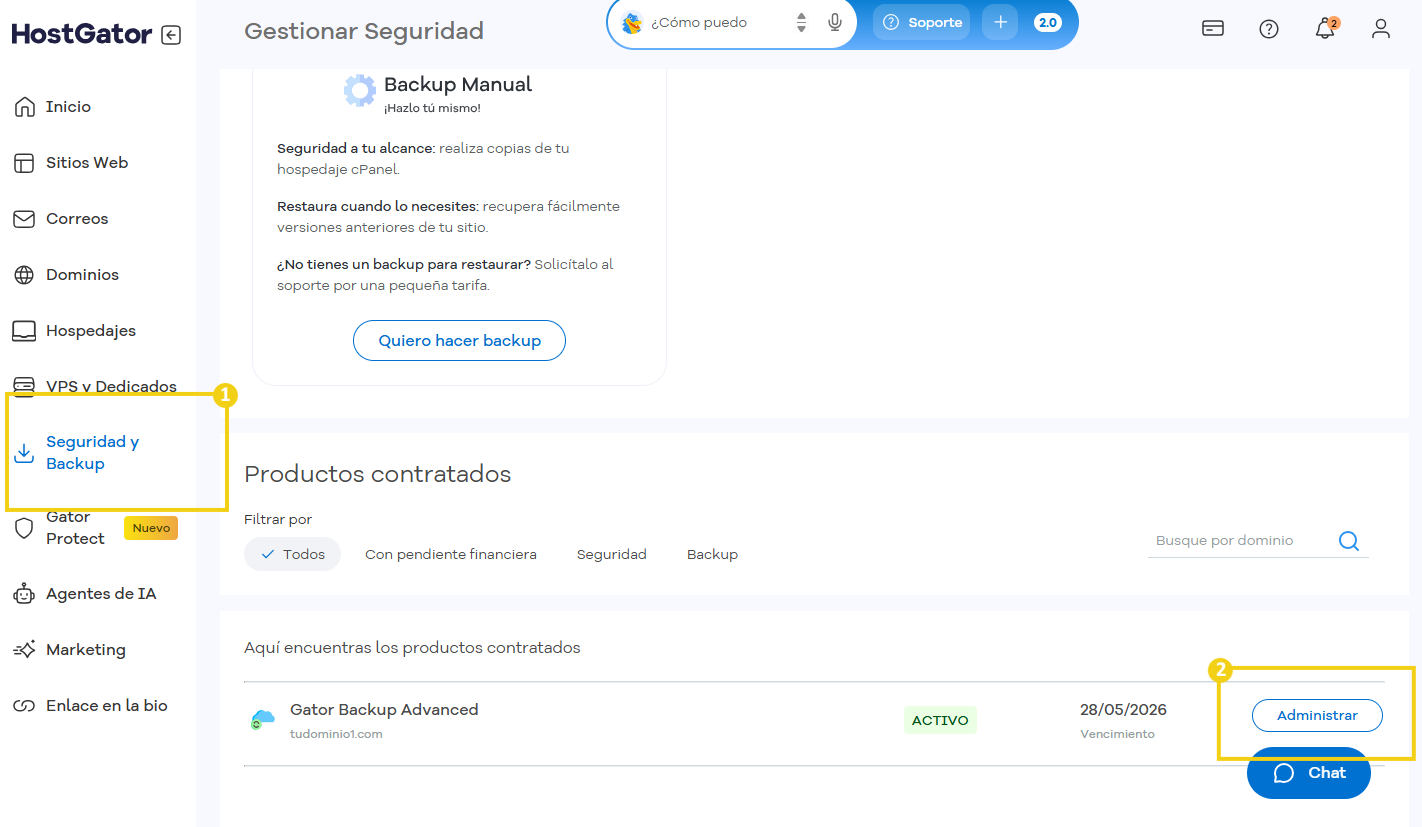Collapse the sidebar with the arrow icon

(171, 35)
